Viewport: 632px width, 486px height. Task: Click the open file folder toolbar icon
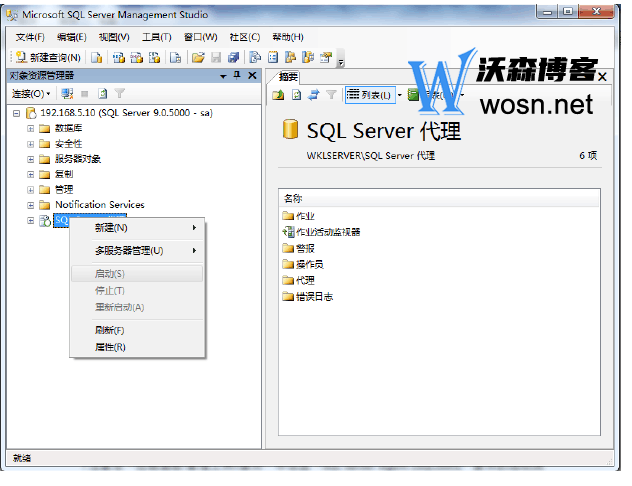(198, 57)
